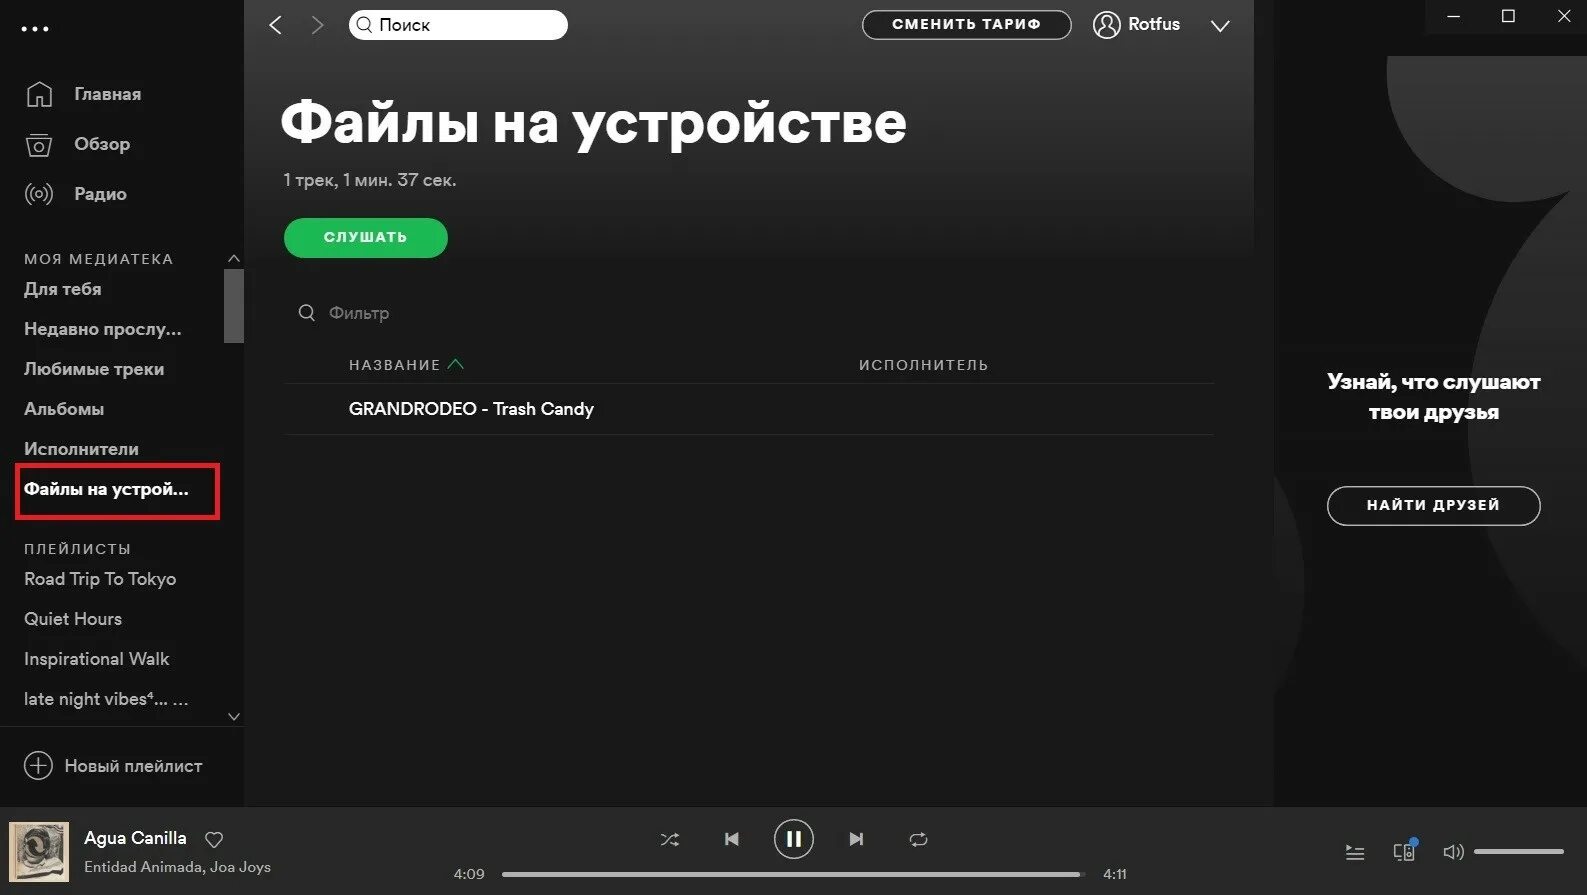Viewport: 1587px width, 895px height.
Task: Go to the previous track
Action: (732, 839)
